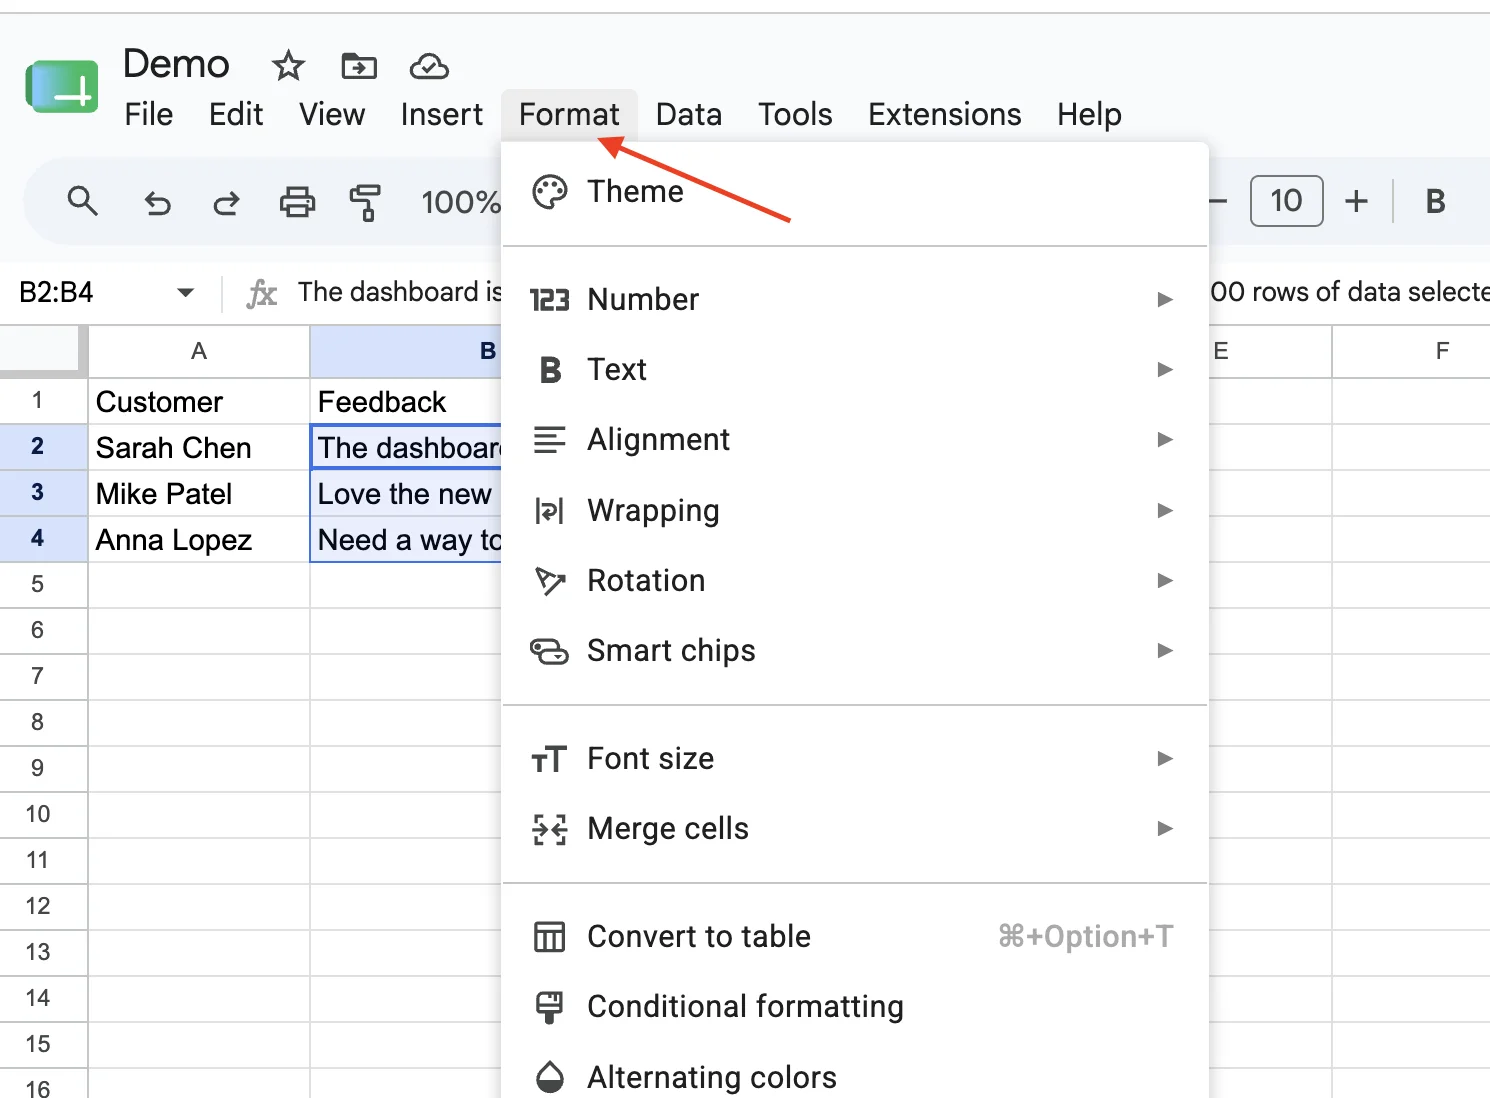Image resolution: width=1490 pixels, height=1098 pixels.
Task: Select cell containing Feedback
Action: 406,401
